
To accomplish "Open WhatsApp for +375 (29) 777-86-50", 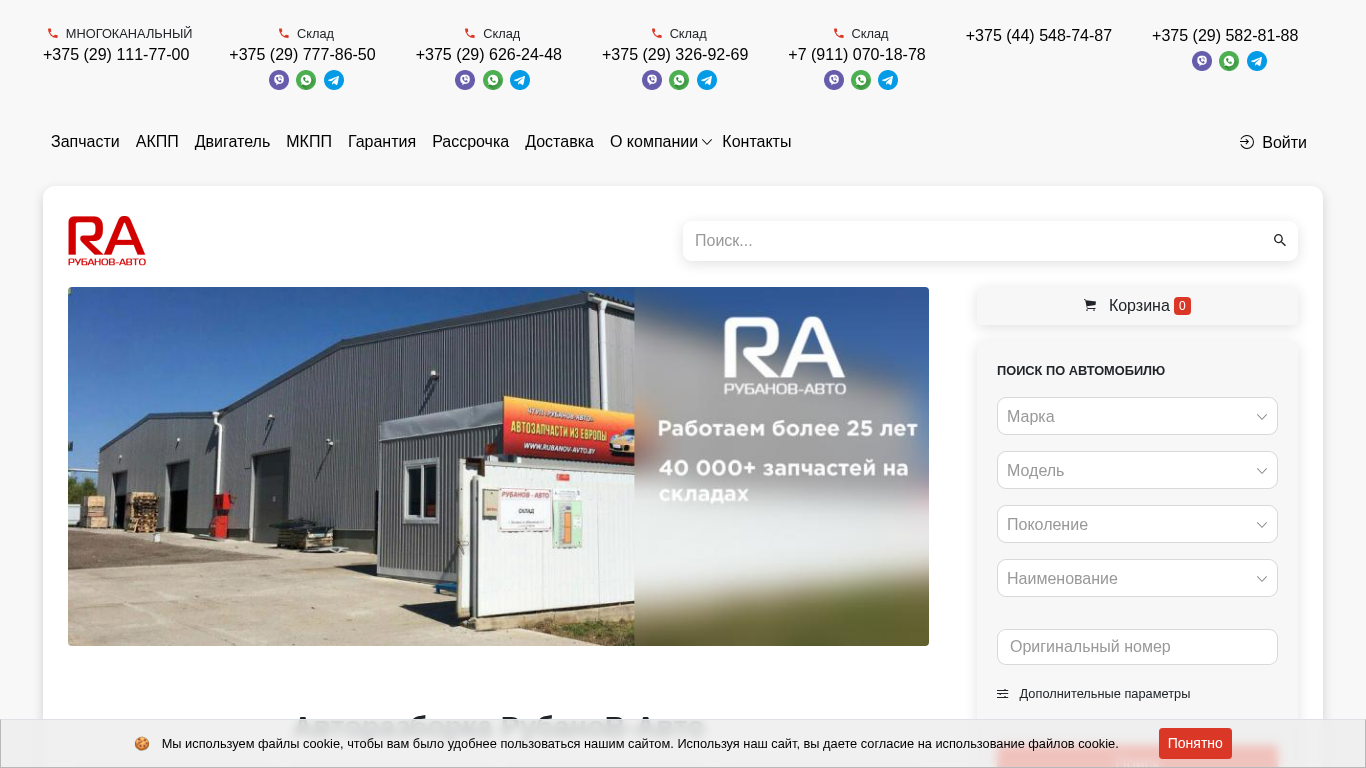I will click(306, 80).
